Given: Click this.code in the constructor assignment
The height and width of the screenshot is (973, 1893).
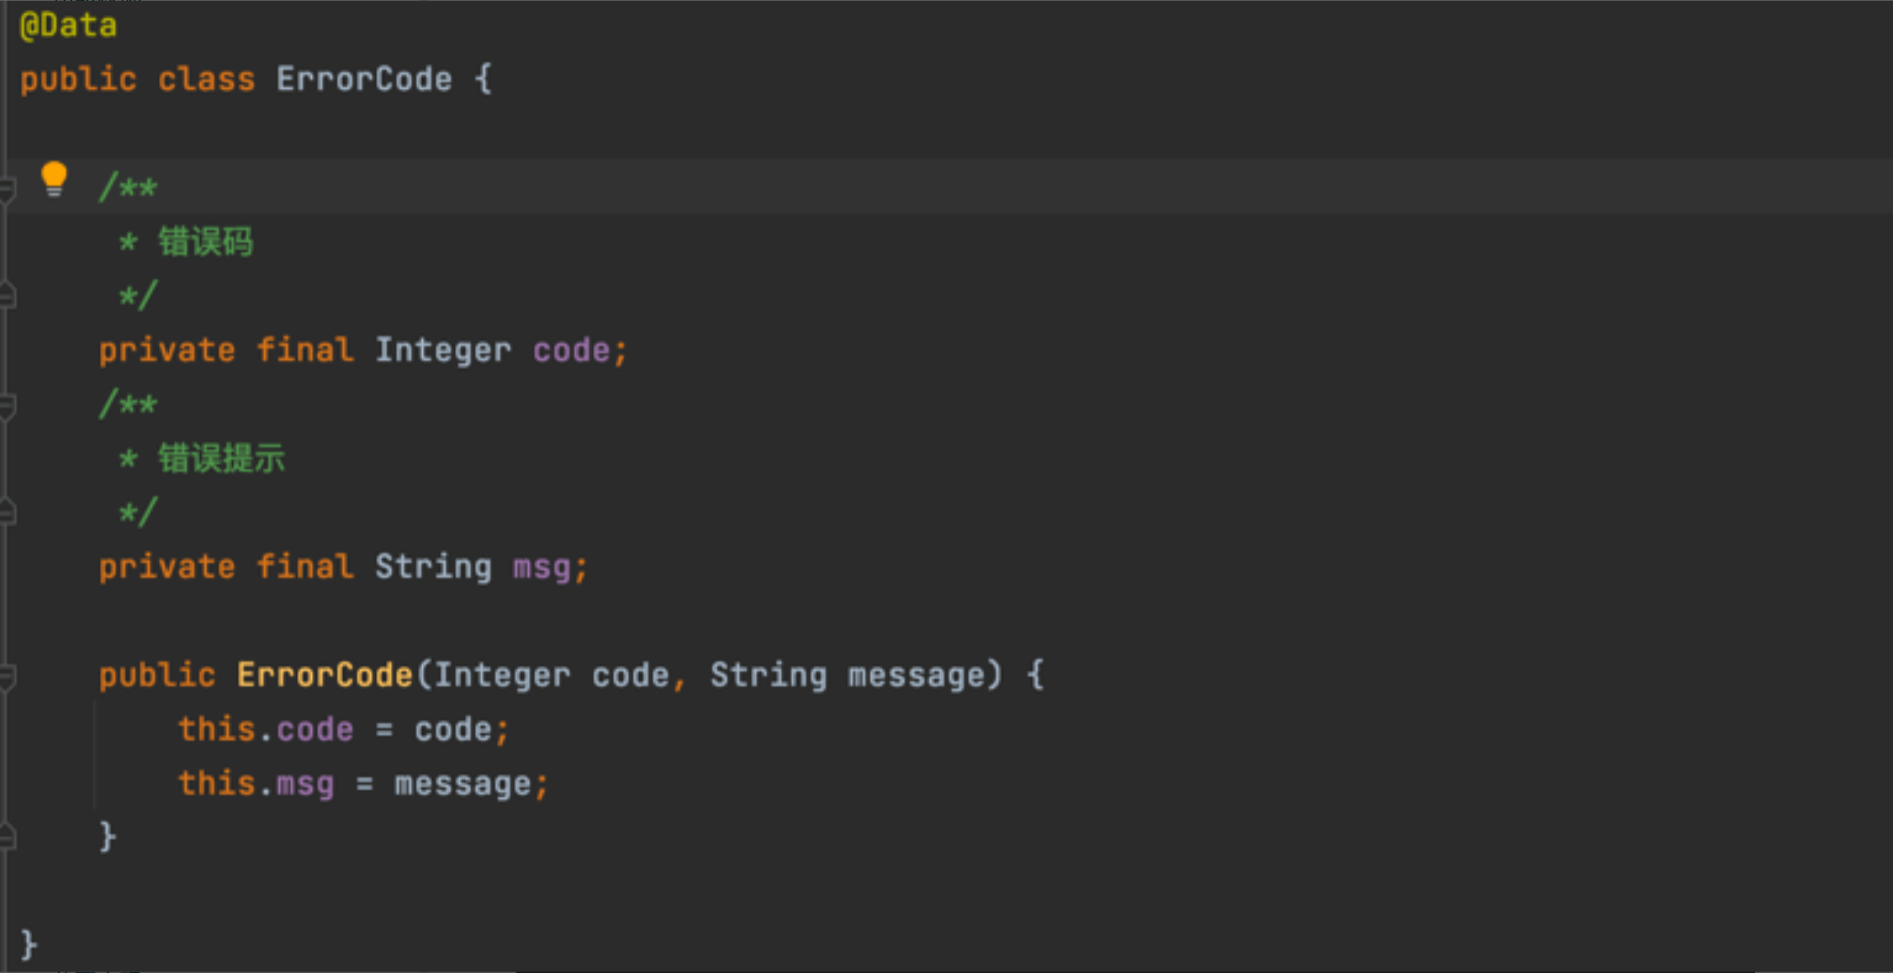Looking at the screenshot, I should click(x=266, y=729).
